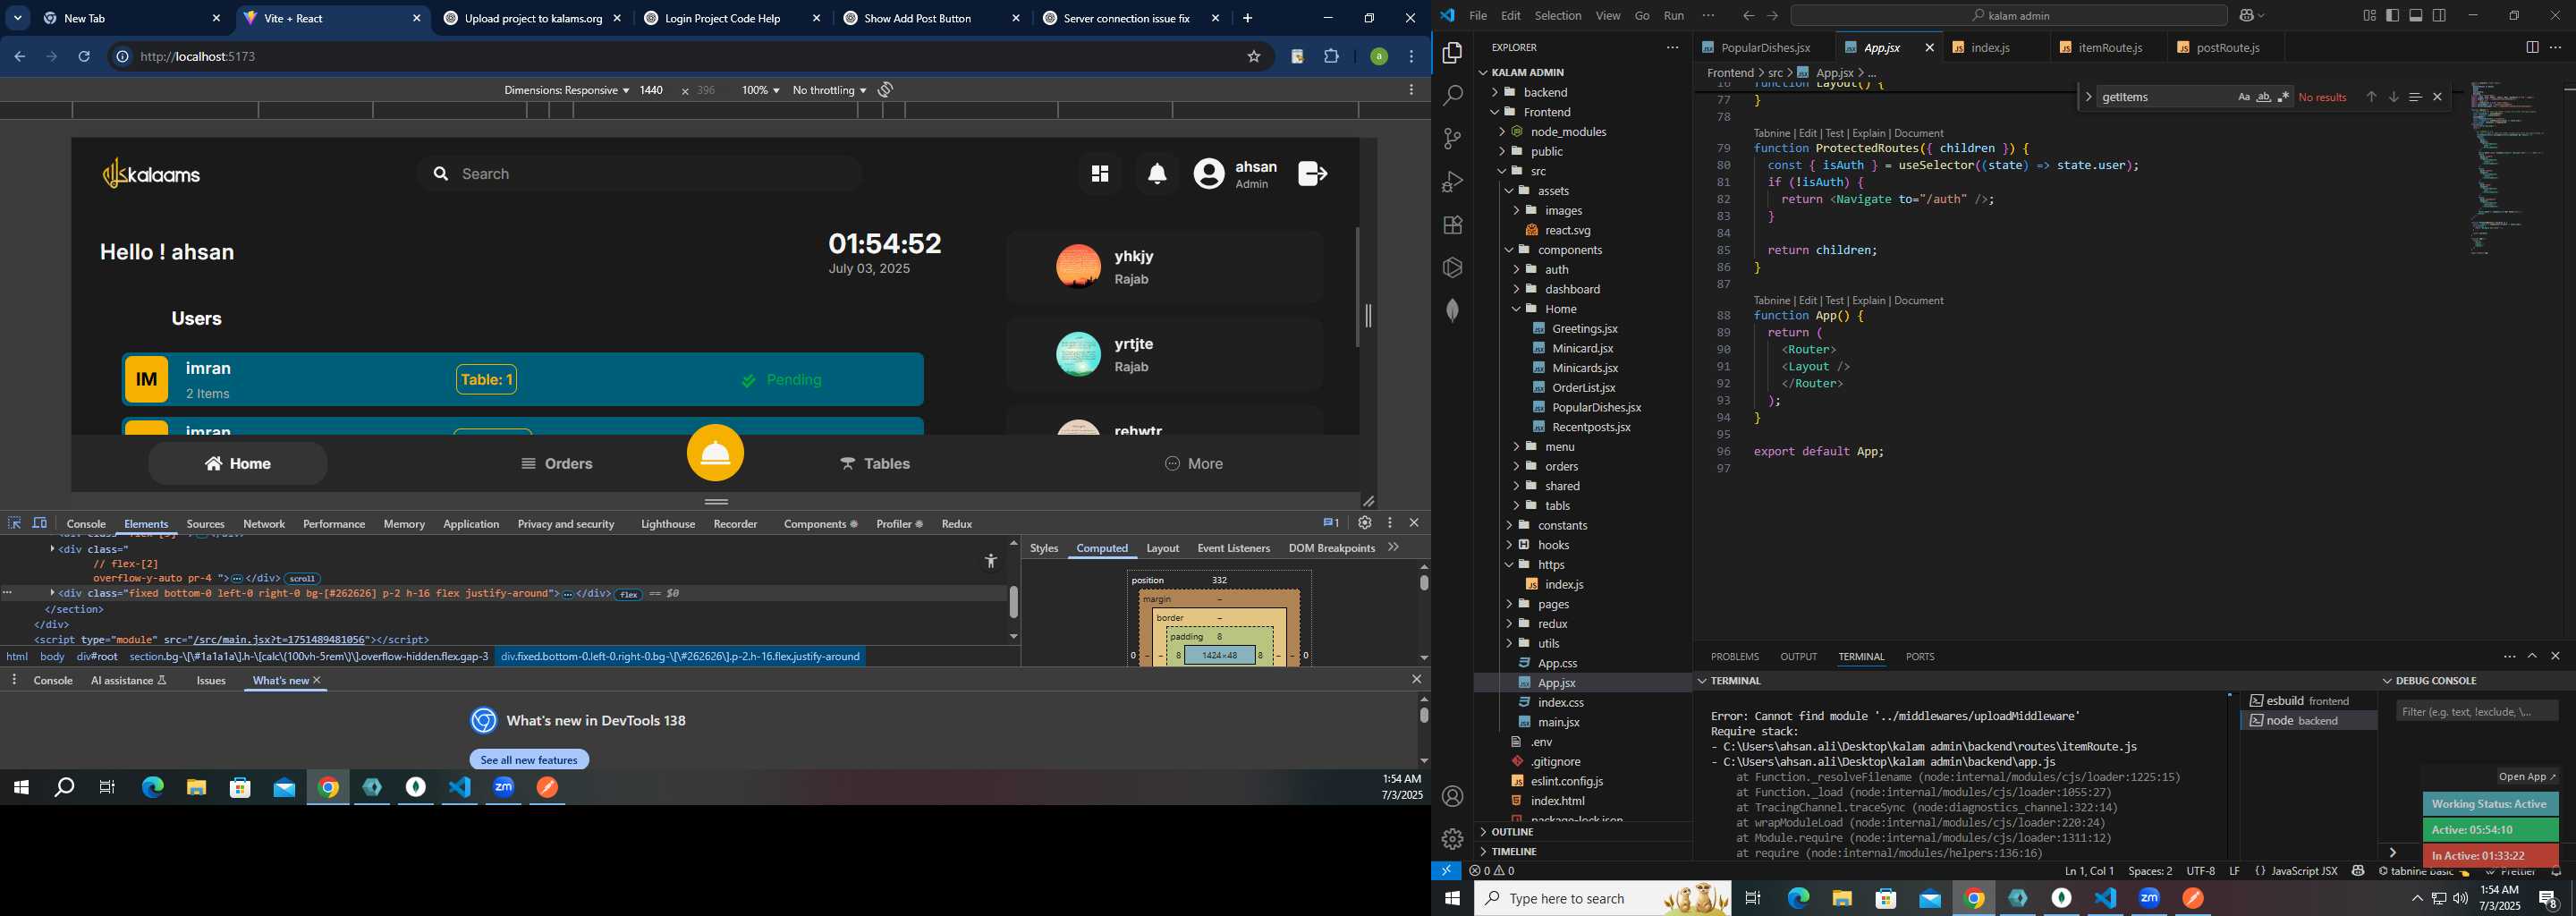Toggle Use Regular Expression in find widget
This screenshot has width=2576, height=916.
pos(2283,97)
